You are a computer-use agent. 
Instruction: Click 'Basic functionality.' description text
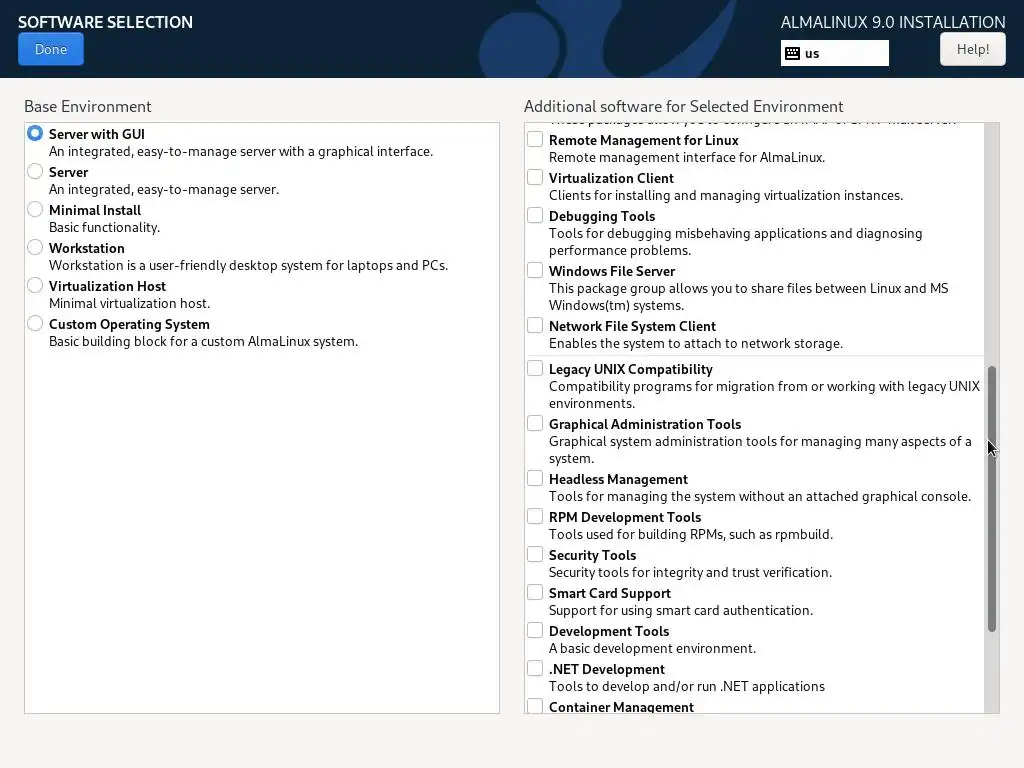pyautogui.click(x=104, y=227)
